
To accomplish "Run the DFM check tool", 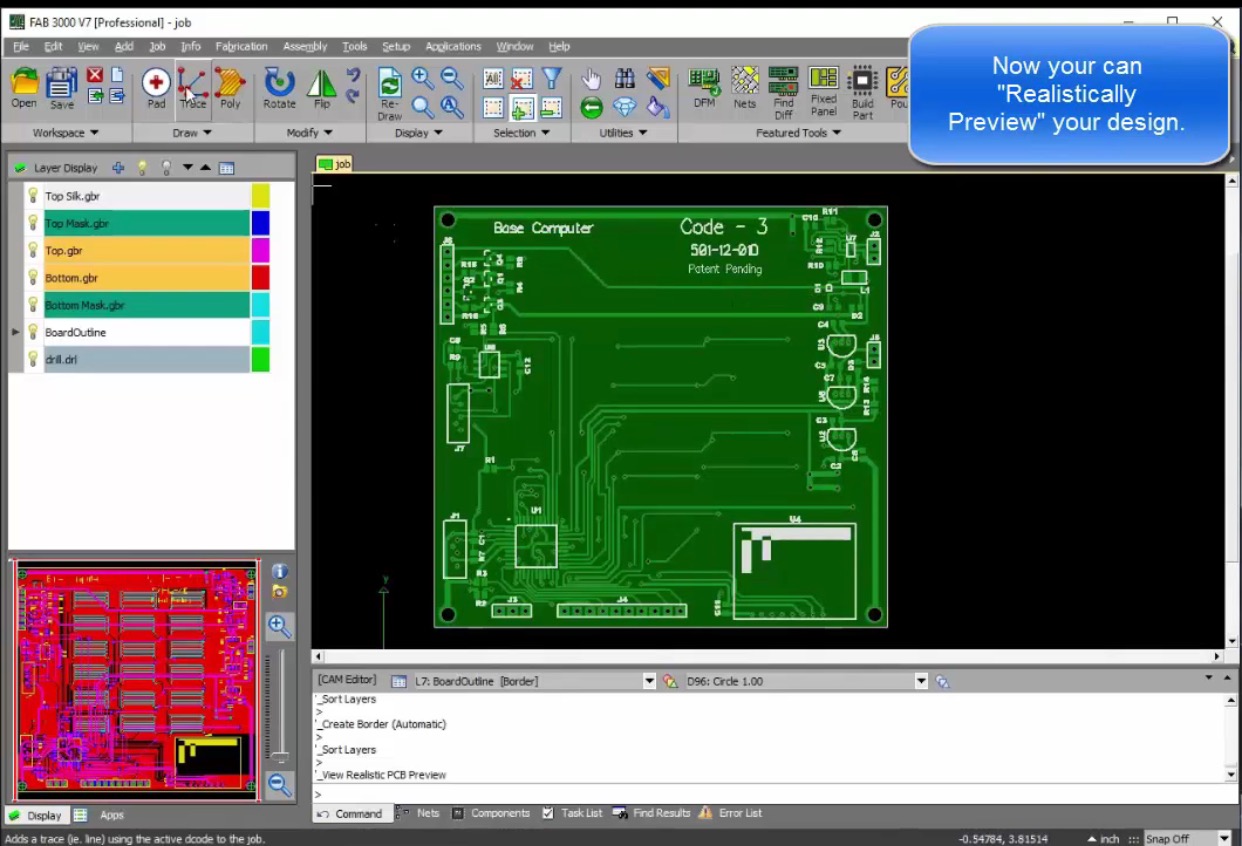I will [x=704, y=86].
